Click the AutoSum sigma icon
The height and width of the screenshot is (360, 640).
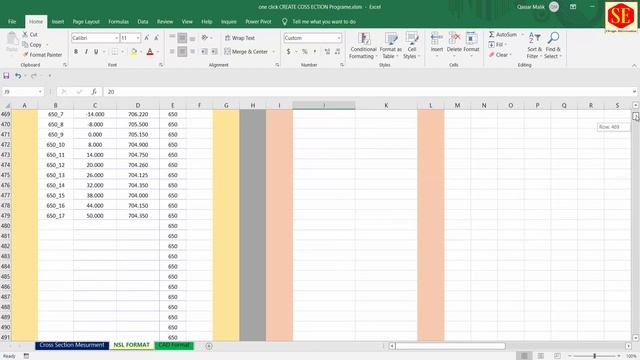click(x=491, y=34)
